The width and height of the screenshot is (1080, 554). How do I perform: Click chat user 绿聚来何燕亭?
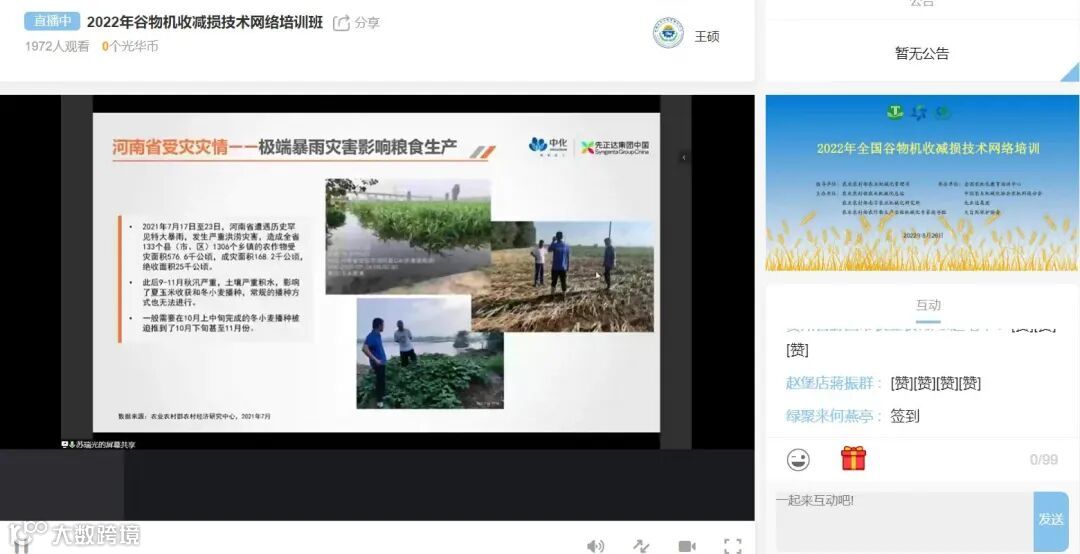830,416
